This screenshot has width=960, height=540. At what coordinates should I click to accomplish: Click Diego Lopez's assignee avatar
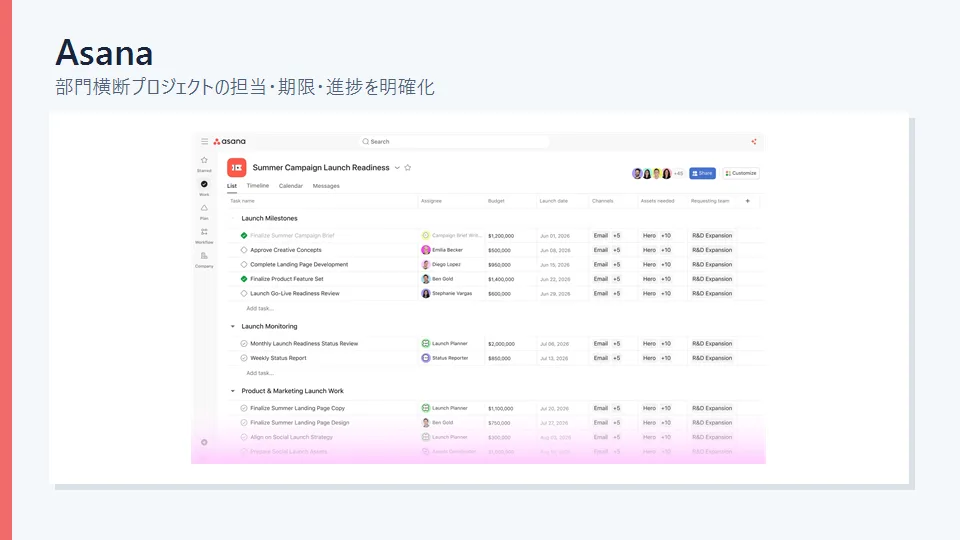click(426, 264)
